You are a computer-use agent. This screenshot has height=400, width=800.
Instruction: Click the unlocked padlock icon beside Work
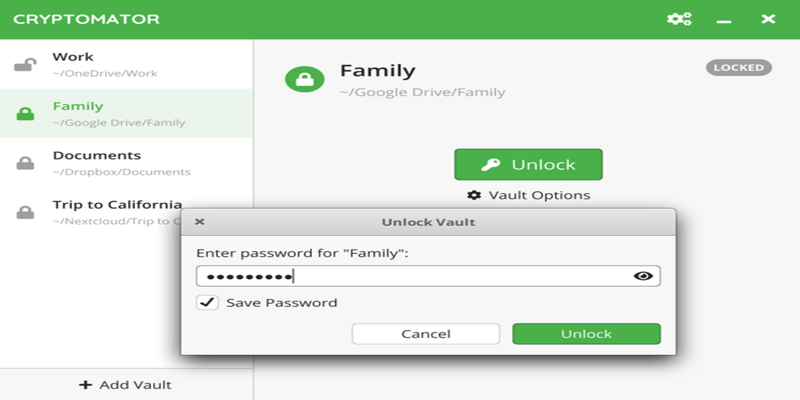25,65
